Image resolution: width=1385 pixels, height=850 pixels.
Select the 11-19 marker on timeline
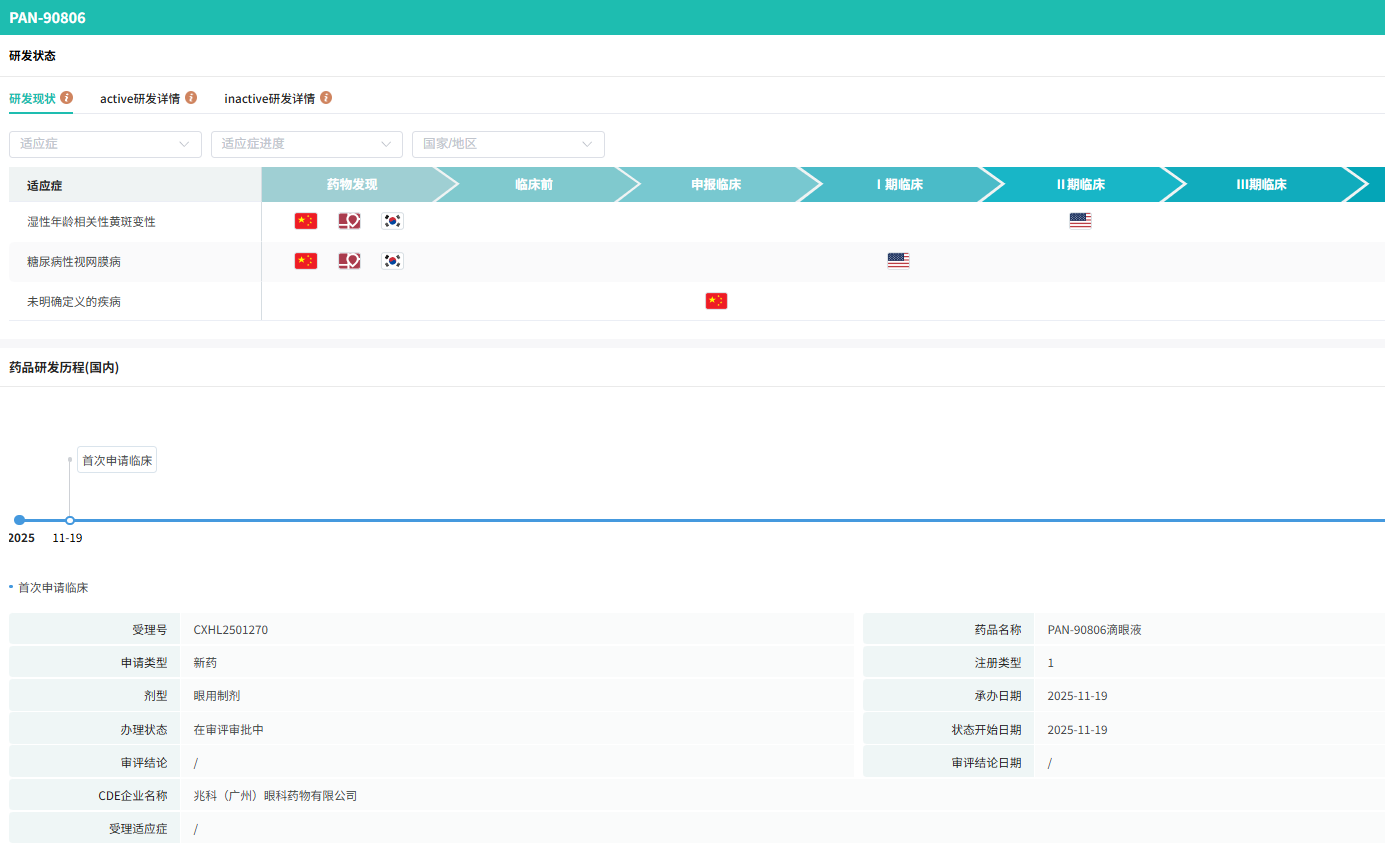coord(70,520)
